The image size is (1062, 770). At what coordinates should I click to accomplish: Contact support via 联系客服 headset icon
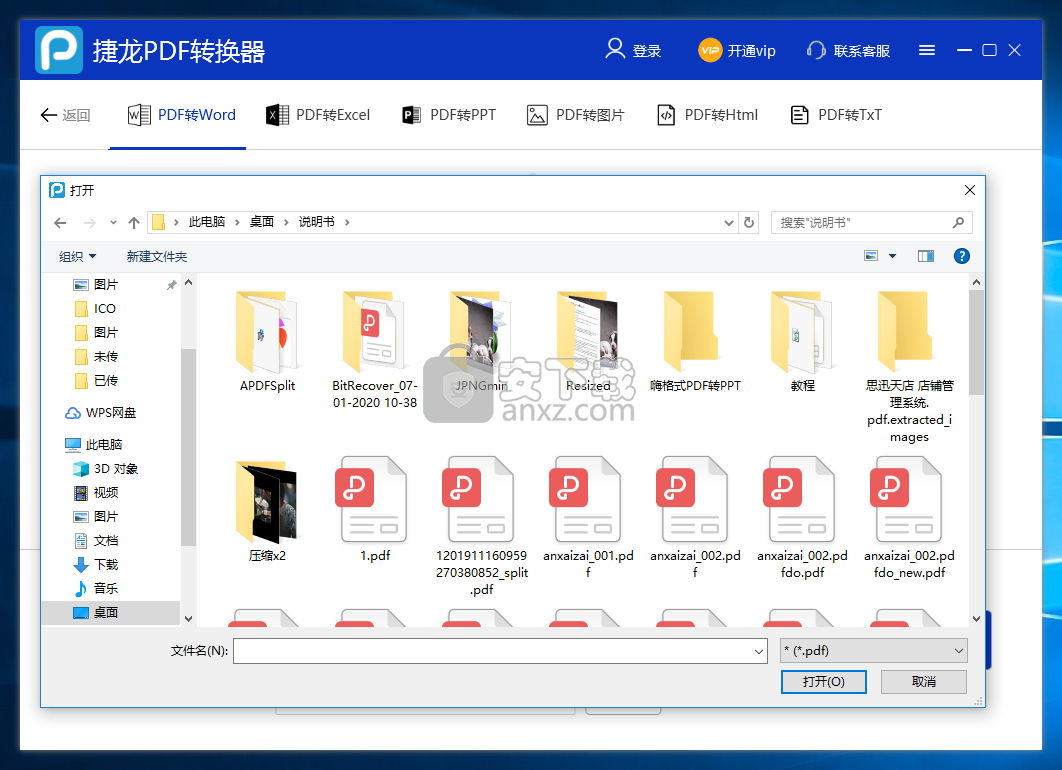pos(816,50)
